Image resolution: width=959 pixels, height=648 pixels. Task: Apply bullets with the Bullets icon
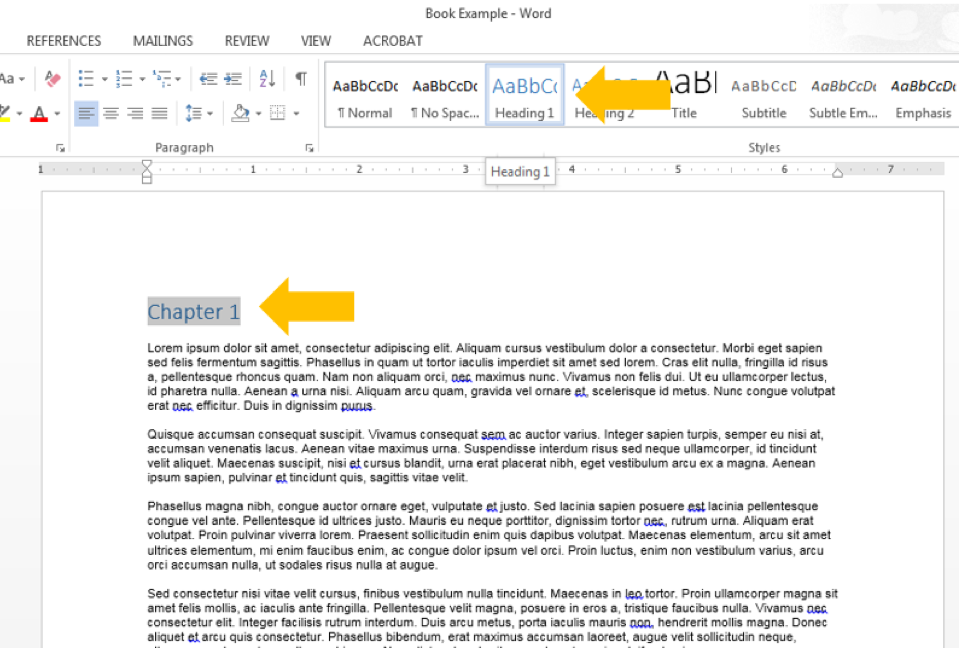tap(86, 78)
